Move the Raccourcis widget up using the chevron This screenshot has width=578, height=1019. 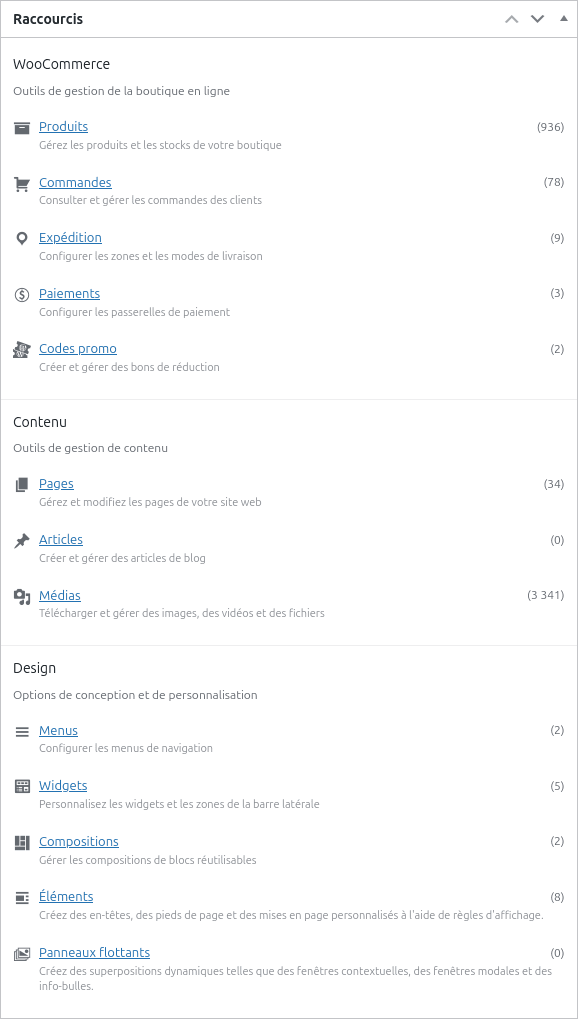pyautogui.click(x=511, y=18)
